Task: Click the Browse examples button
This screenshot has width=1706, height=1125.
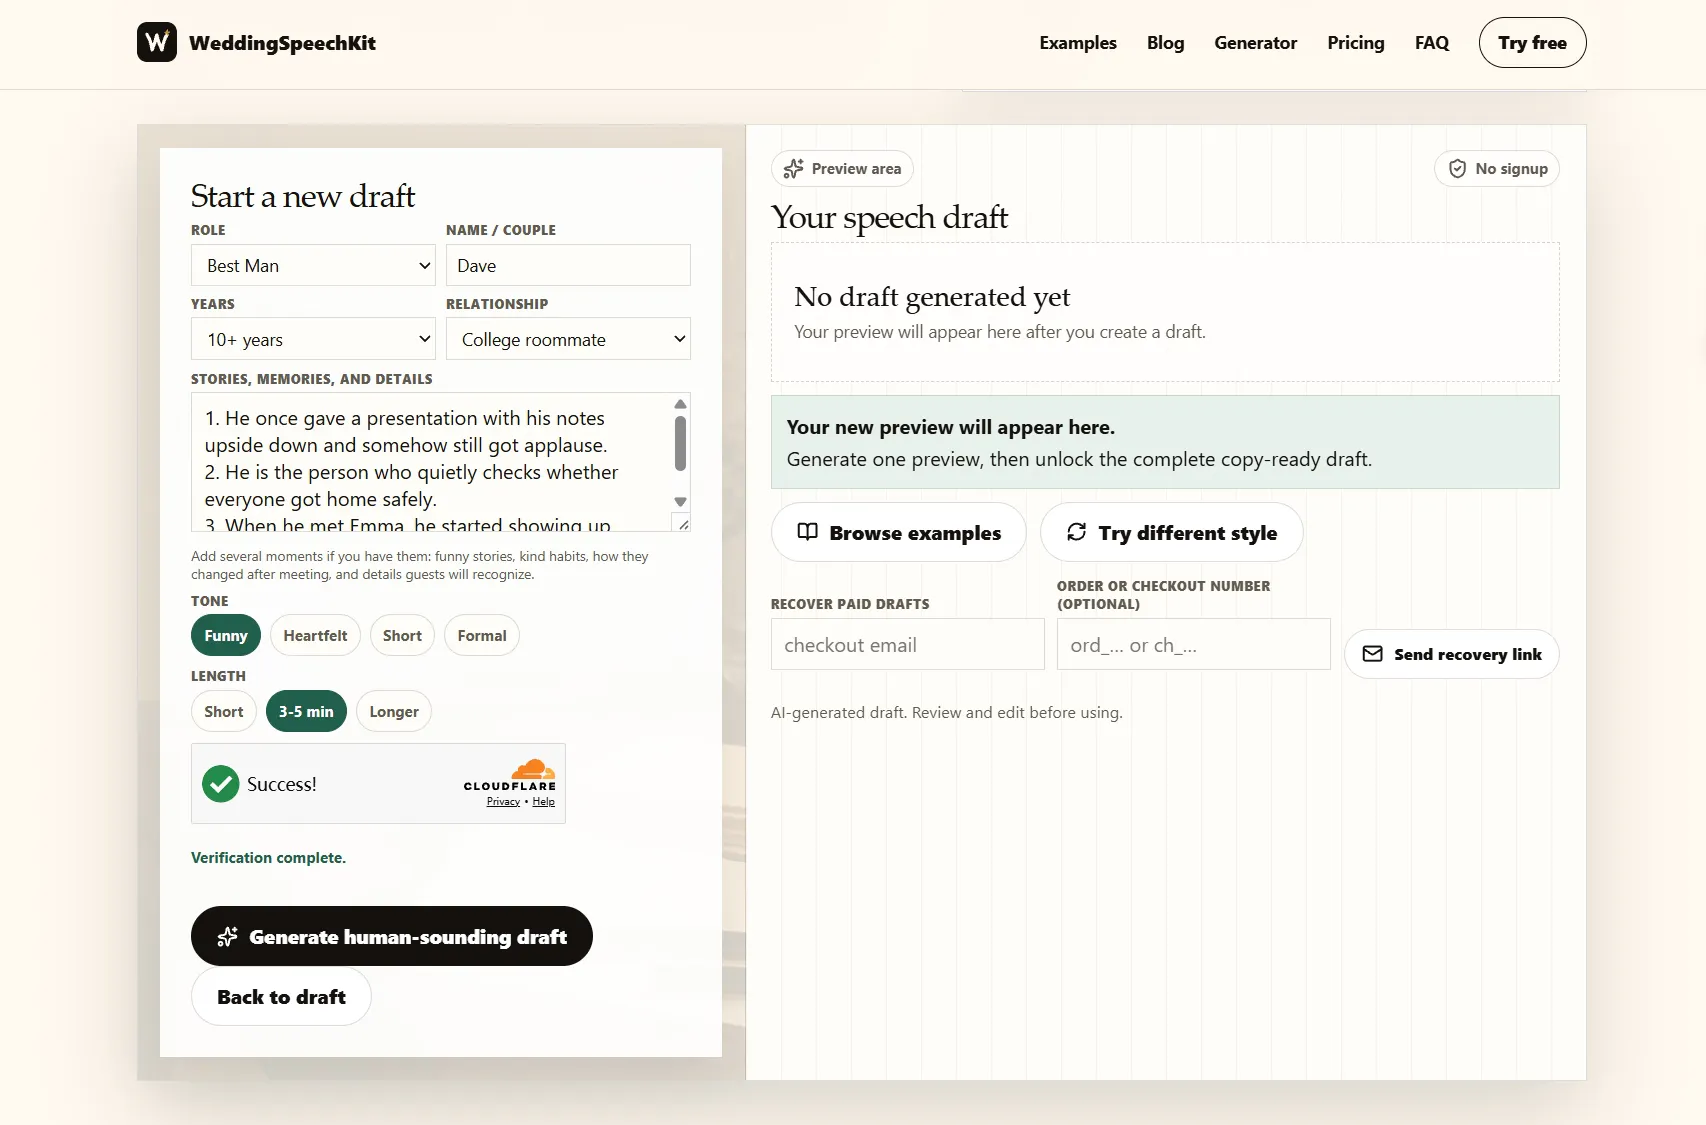Action: pos(898,532)
